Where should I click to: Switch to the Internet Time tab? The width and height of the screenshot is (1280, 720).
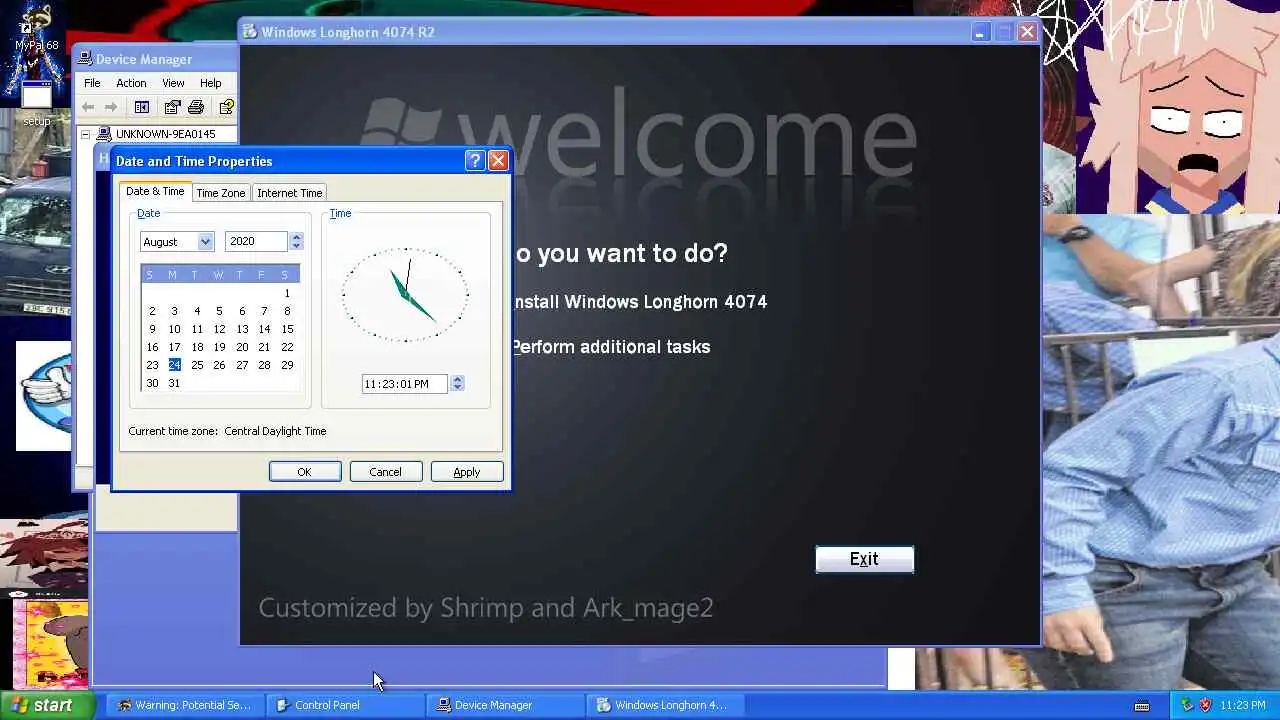289,193
